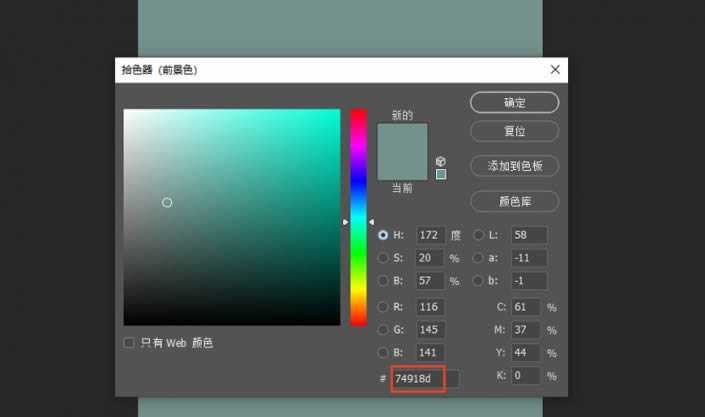This screenshot has height=417, width=705.
Task: Click the 当前 current color swatch
Action: 402,166
